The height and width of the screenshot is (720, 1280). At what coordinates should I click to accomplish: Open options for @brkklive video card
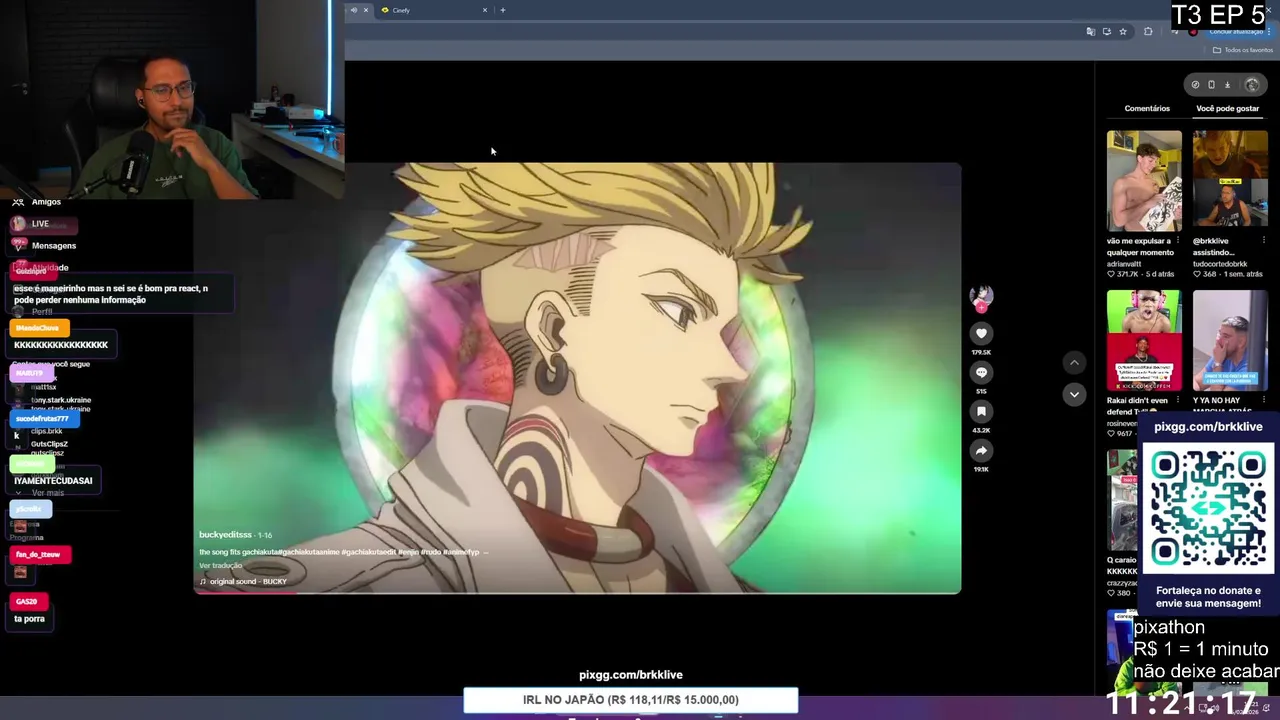click(1263, 241)
